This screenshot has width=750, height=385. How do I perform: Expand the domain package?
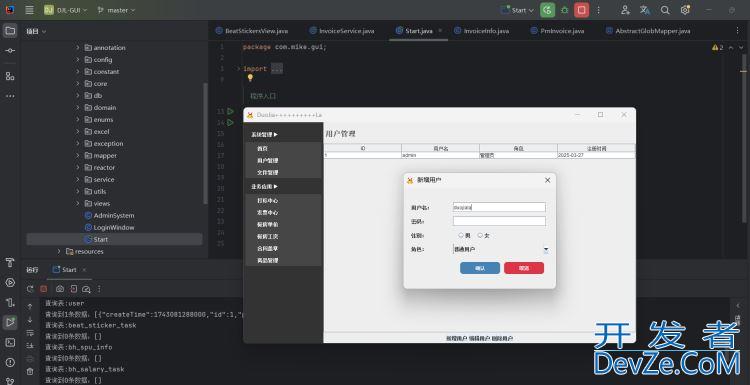77,108
